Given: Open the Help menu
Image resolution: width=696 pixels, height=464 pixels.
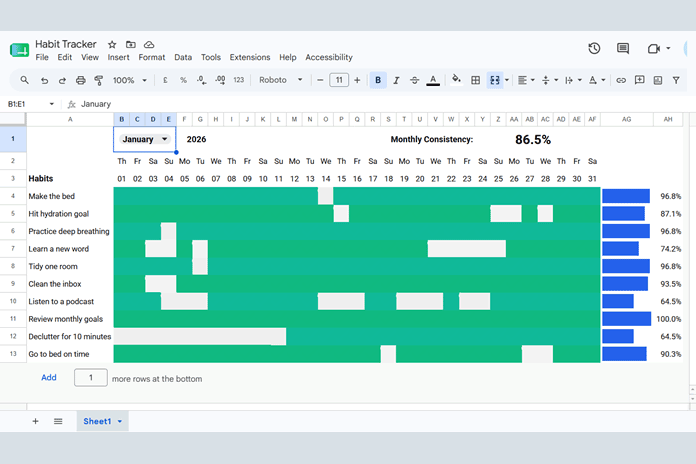Looking at the screenshot, I should click(288, 57).
